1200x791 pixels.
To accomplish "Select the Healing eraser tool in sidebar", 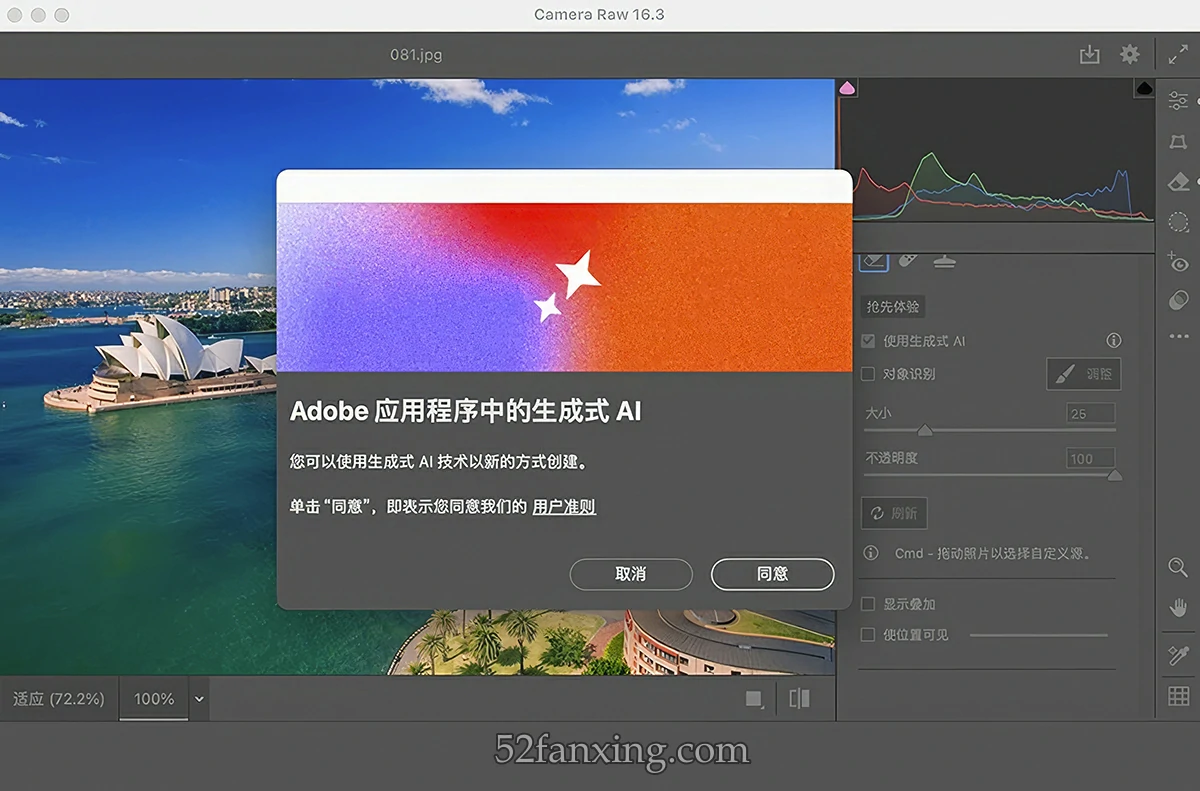I will (1178, 182).
